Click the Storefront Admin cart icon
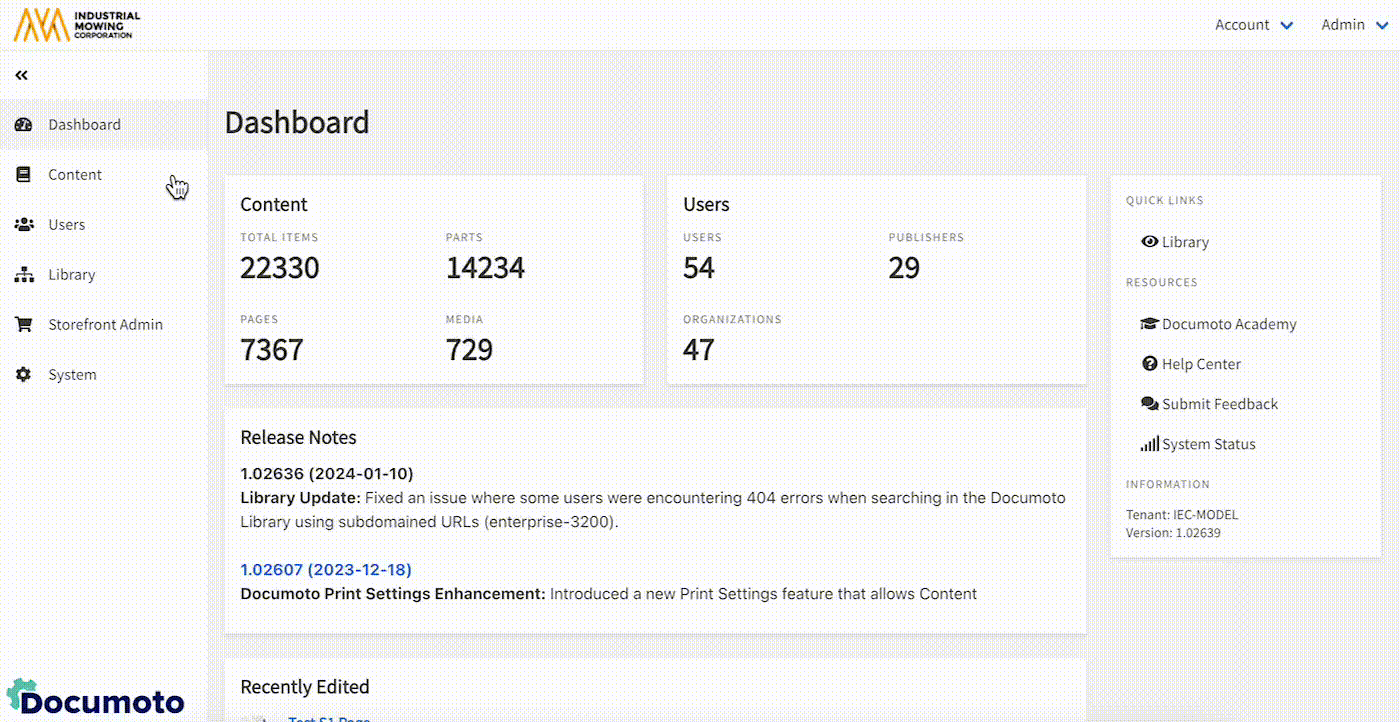This screenshot has height=722, width=1400. tap(24, 325)
